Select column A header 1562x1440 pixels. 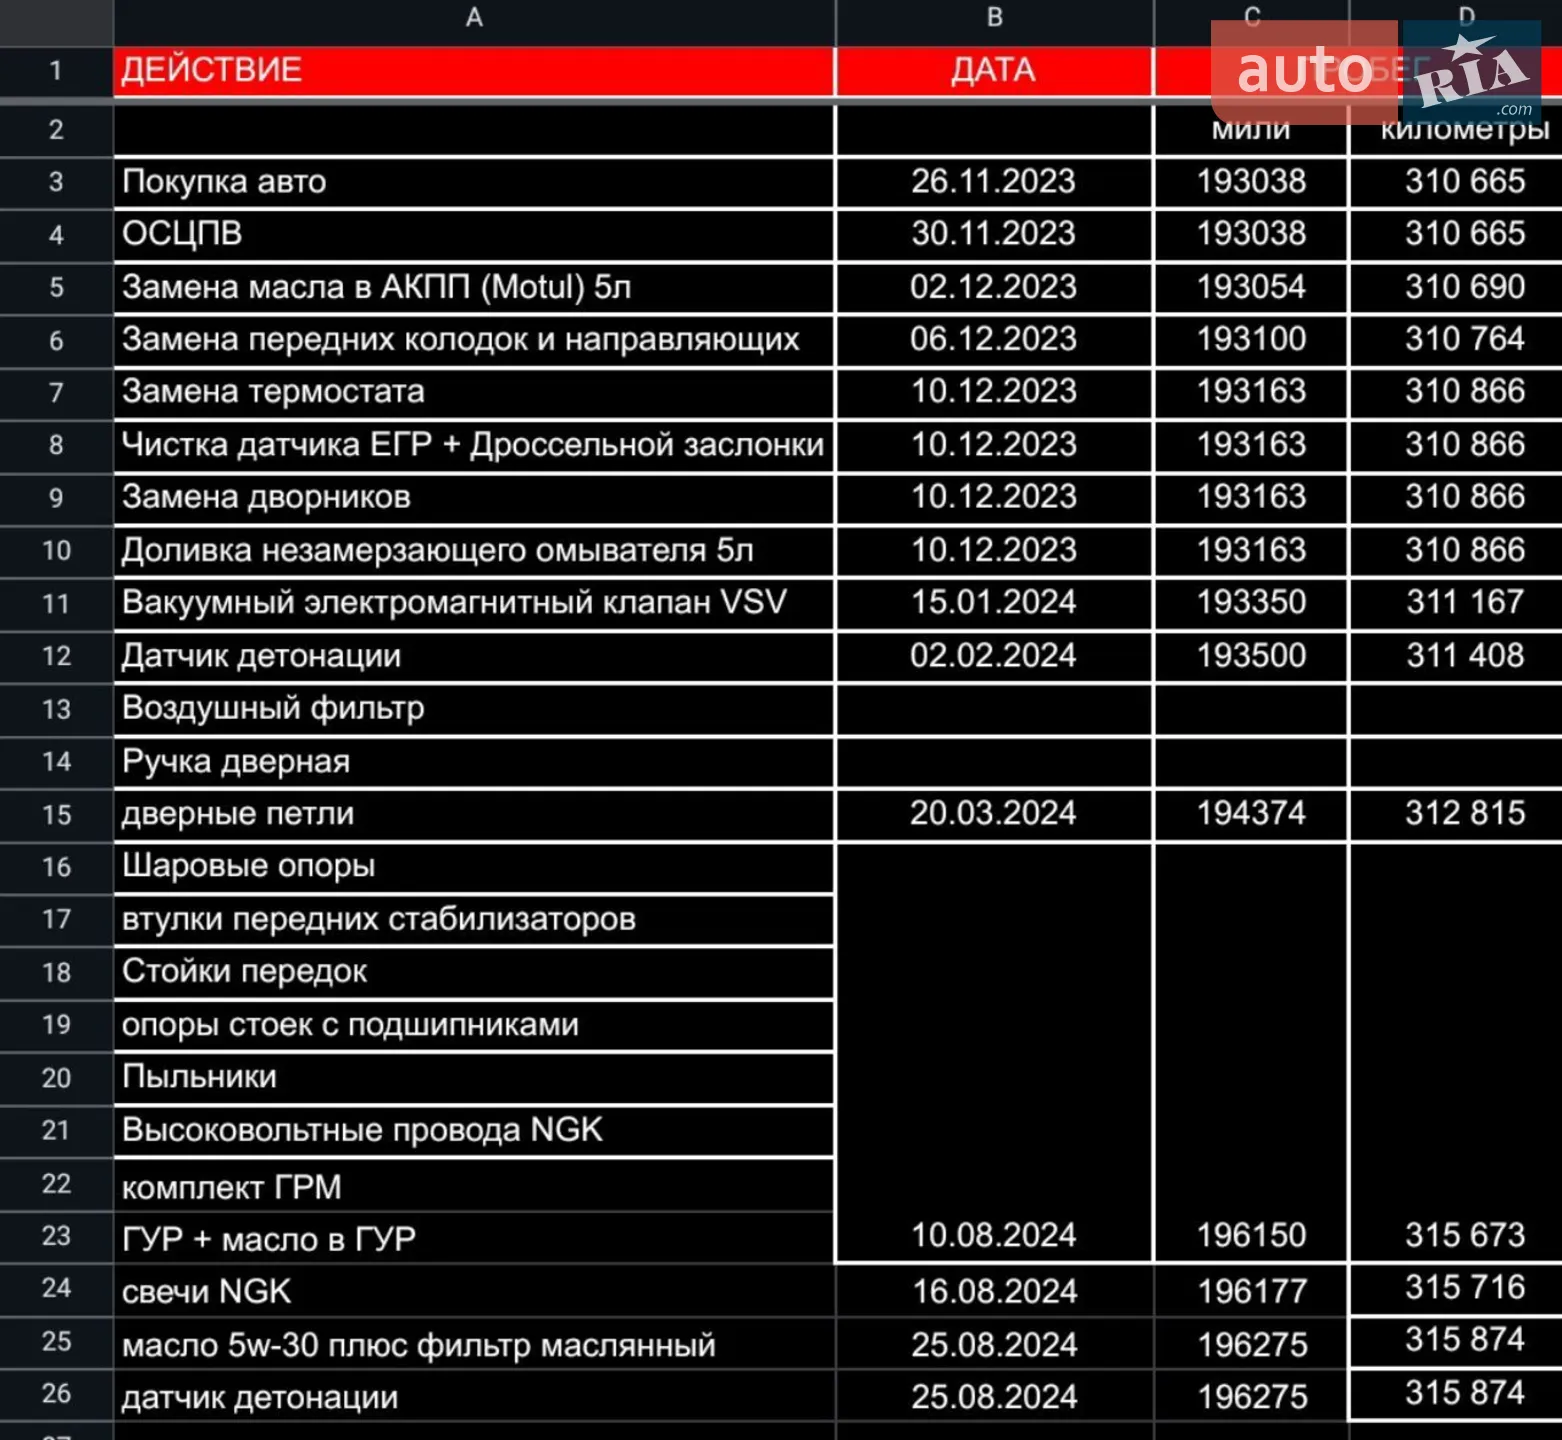[474, 17]
